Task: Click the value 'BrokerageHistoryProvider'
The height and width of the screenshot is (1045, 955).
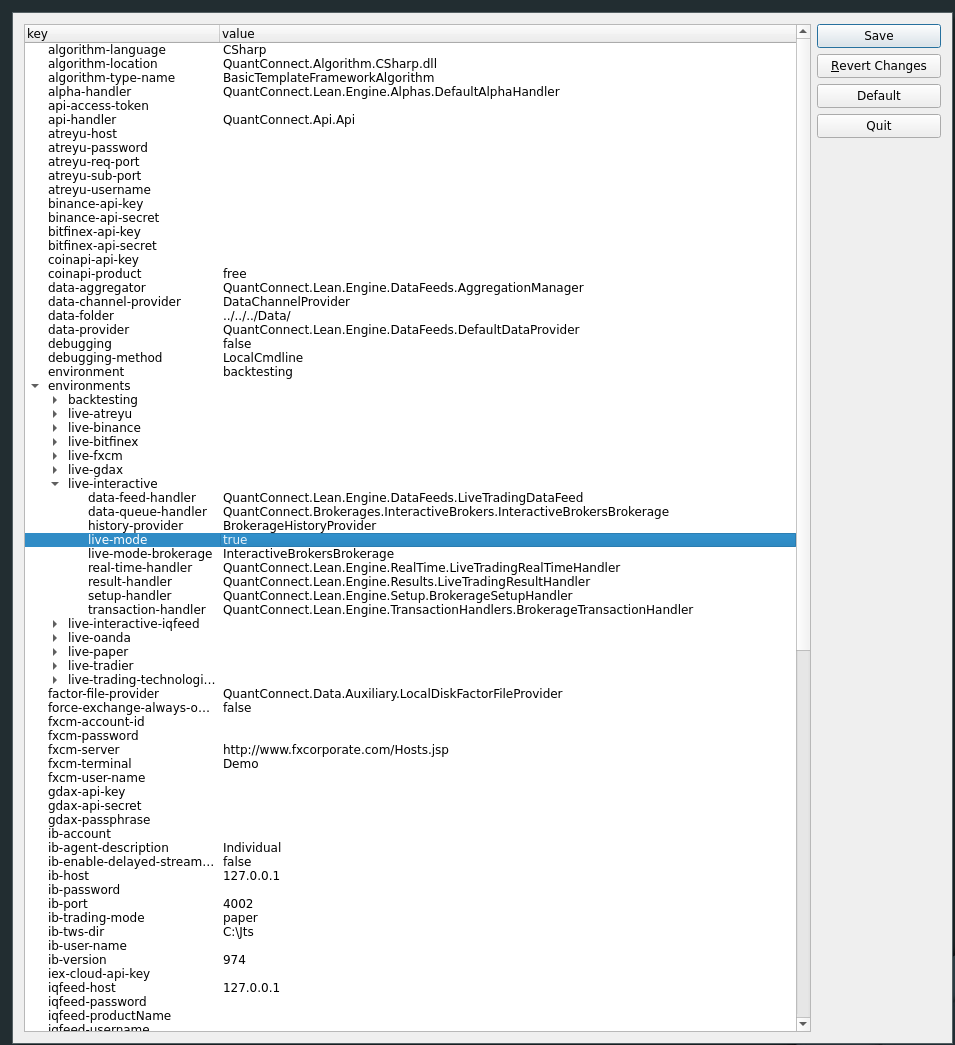Action: click(299, 526)
